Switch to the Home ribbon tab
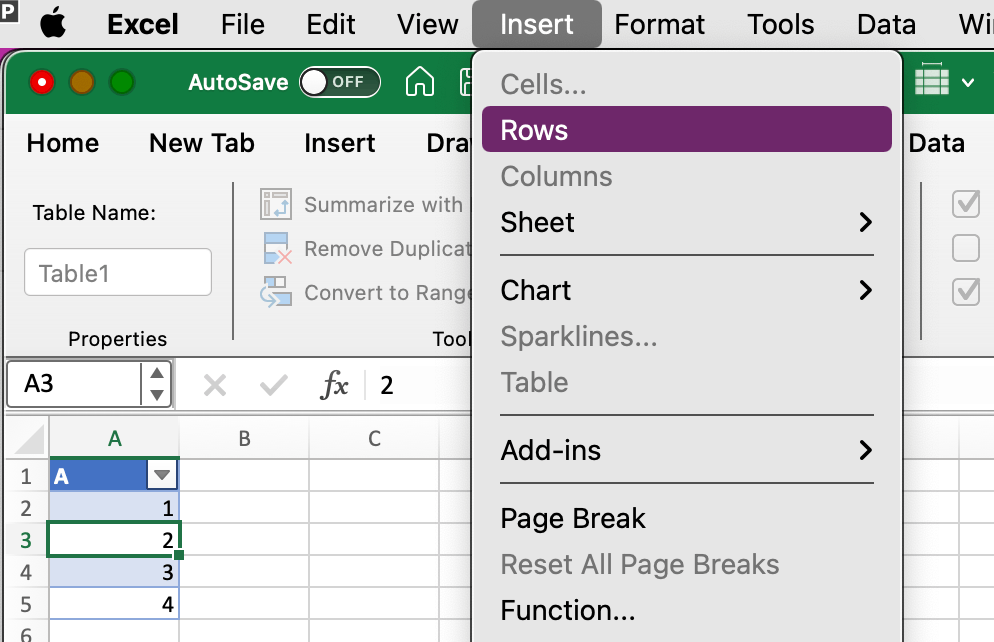The height and width of the screenshot is (642, 994). [63, 143]
